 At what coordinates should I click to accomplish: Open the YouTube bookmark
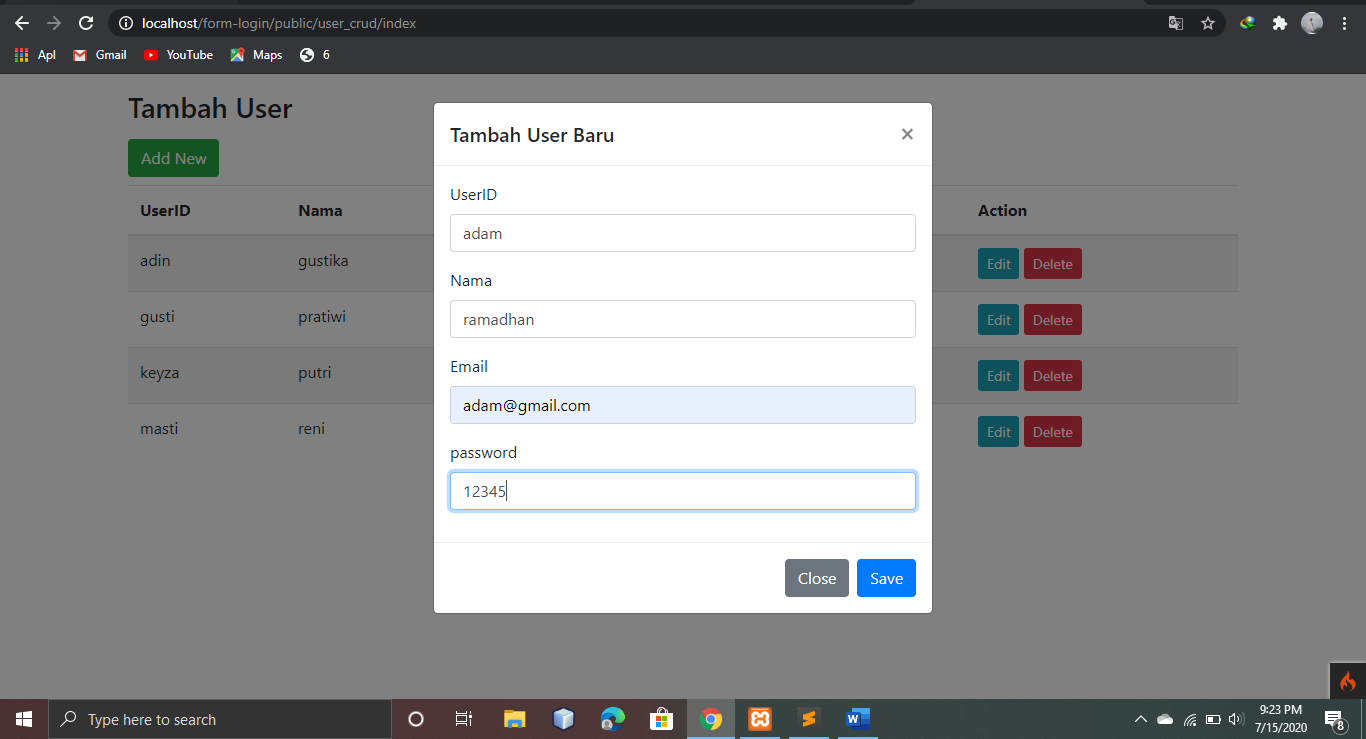click(x=178, y=55)
